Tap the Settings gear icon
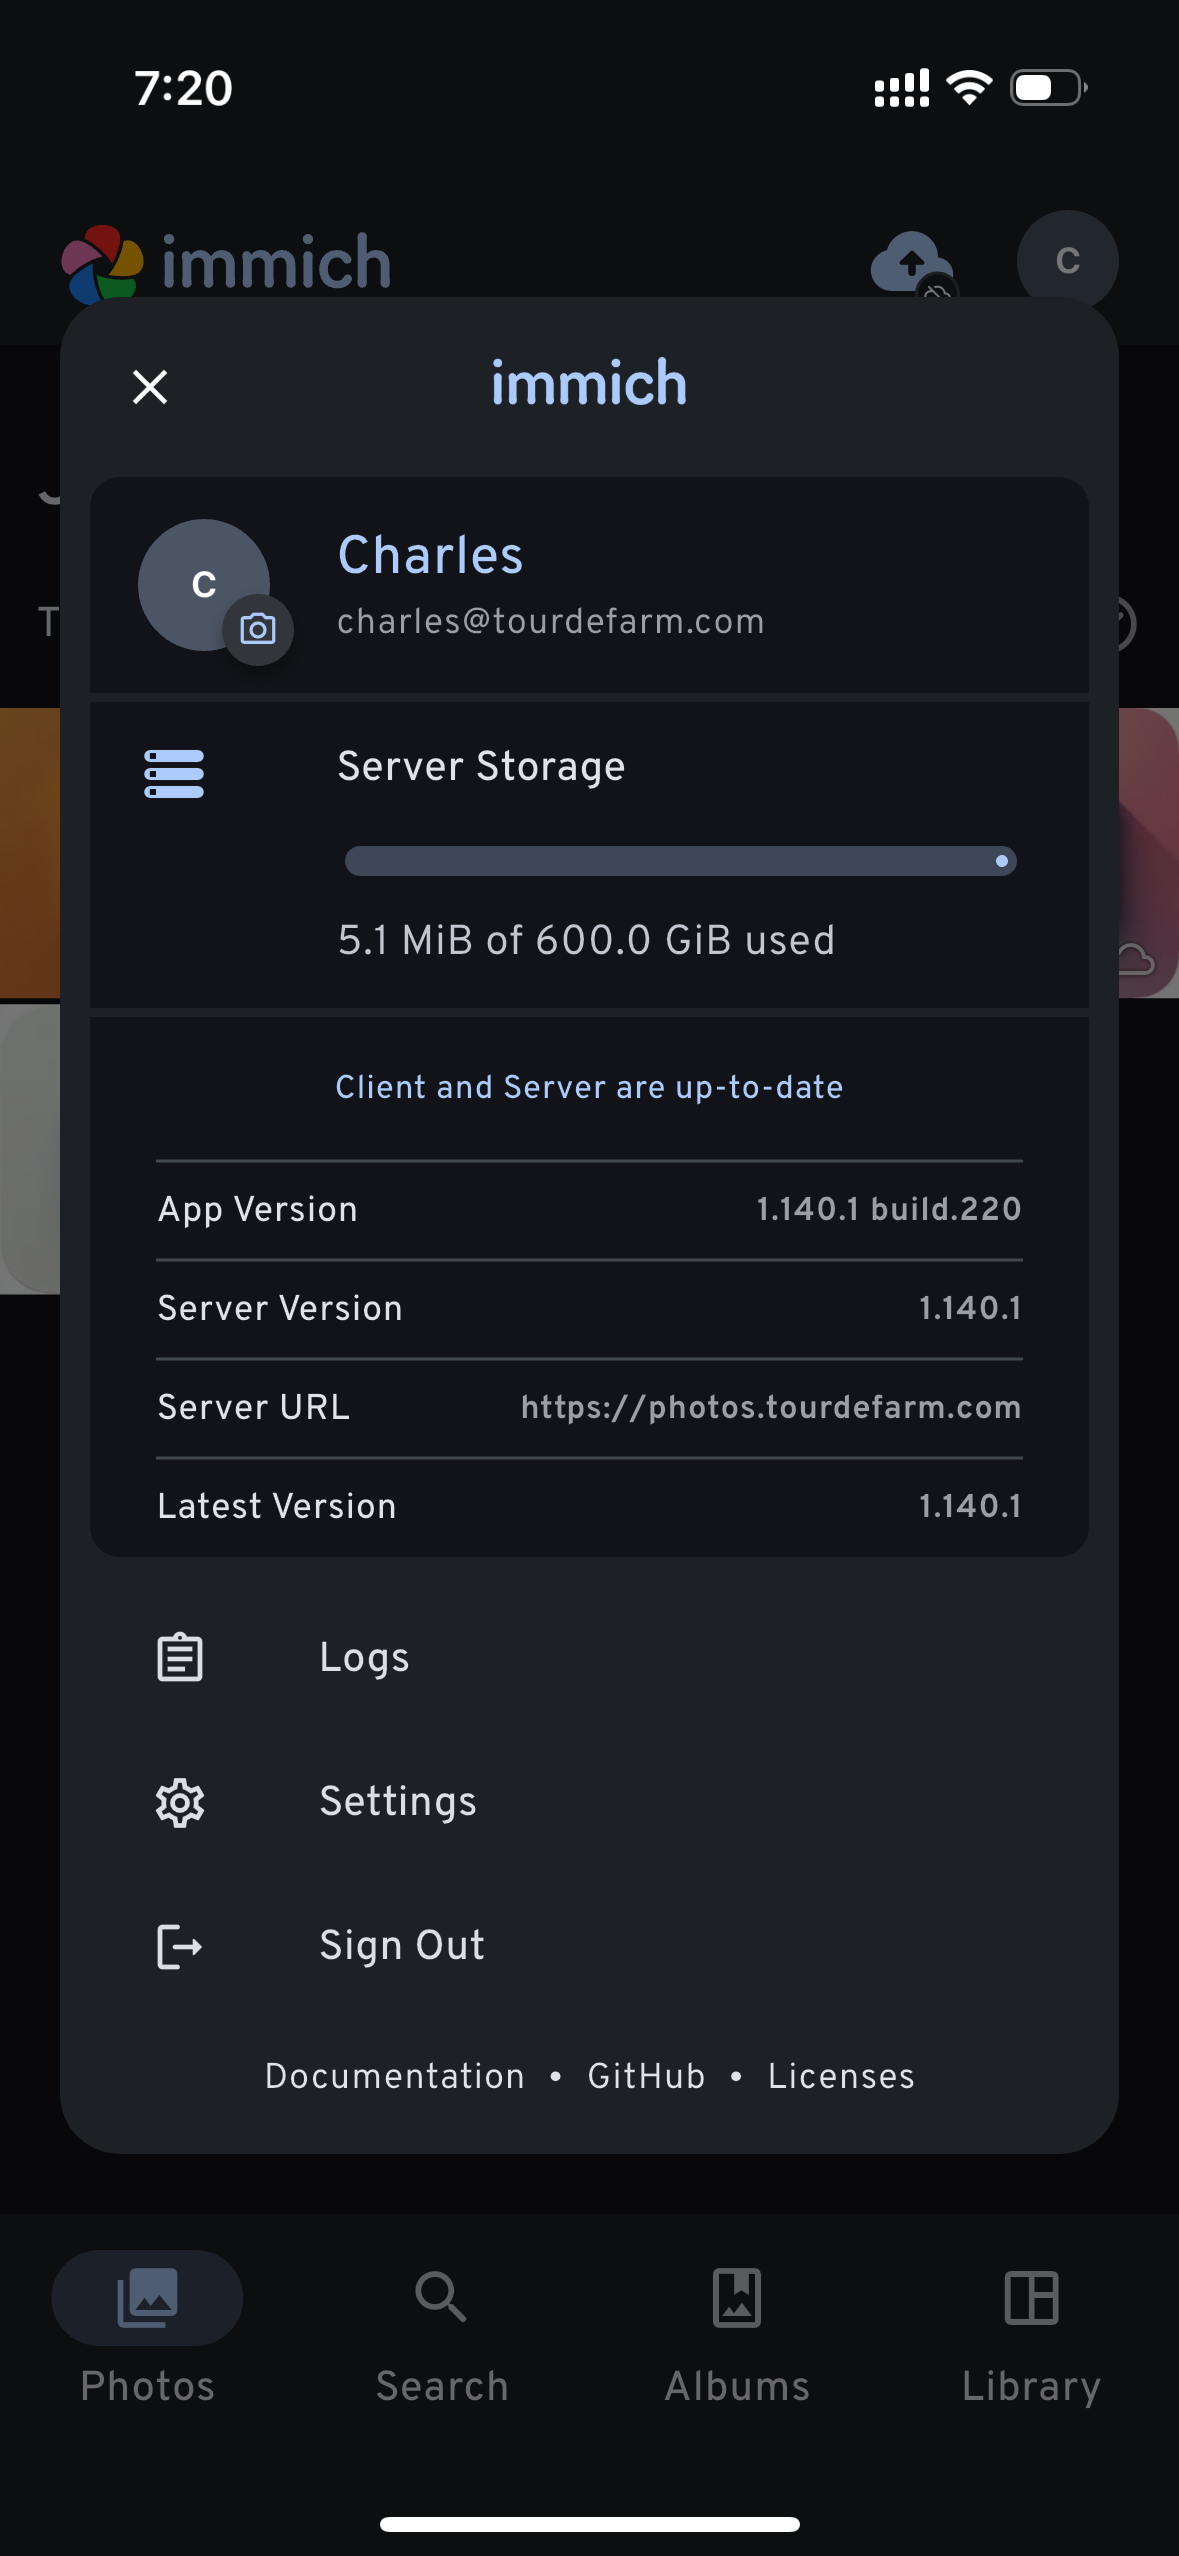 click(180, 1802)
